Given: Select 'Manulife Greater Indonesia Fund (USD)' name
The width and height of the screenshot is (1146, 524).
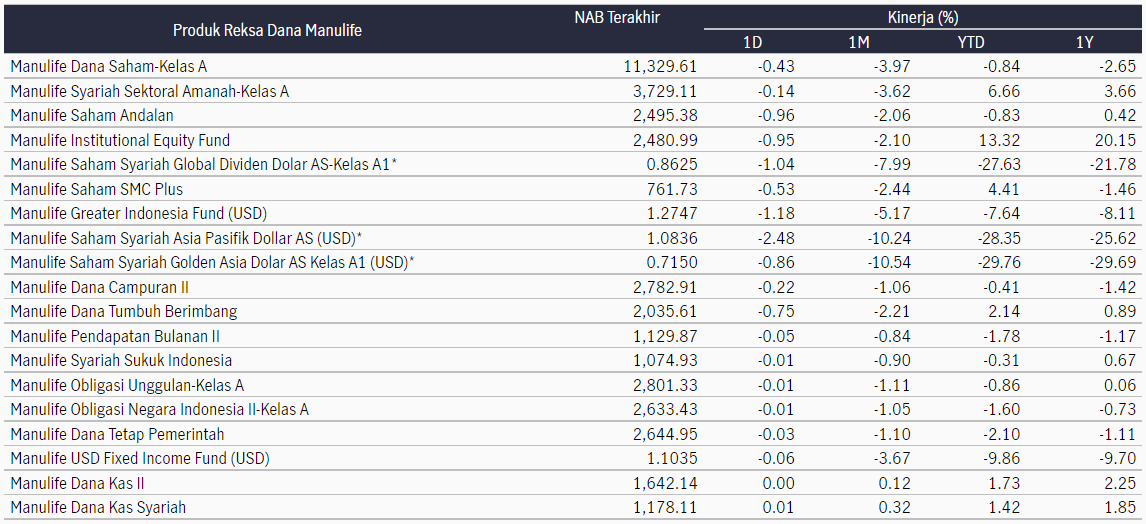Looking at the screenshot, I should tap(139, 214).
